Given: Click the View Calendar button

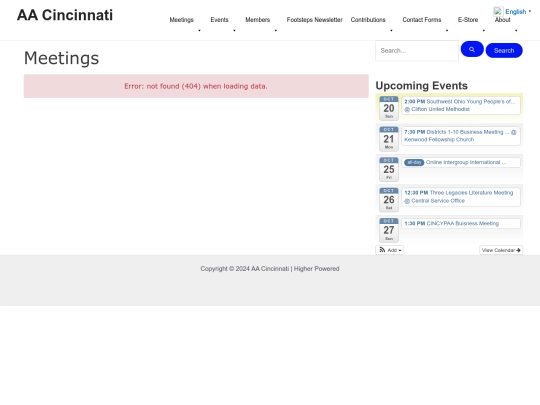Looking at the screenshot, I should pyautogui.click(x=501, y=250).
